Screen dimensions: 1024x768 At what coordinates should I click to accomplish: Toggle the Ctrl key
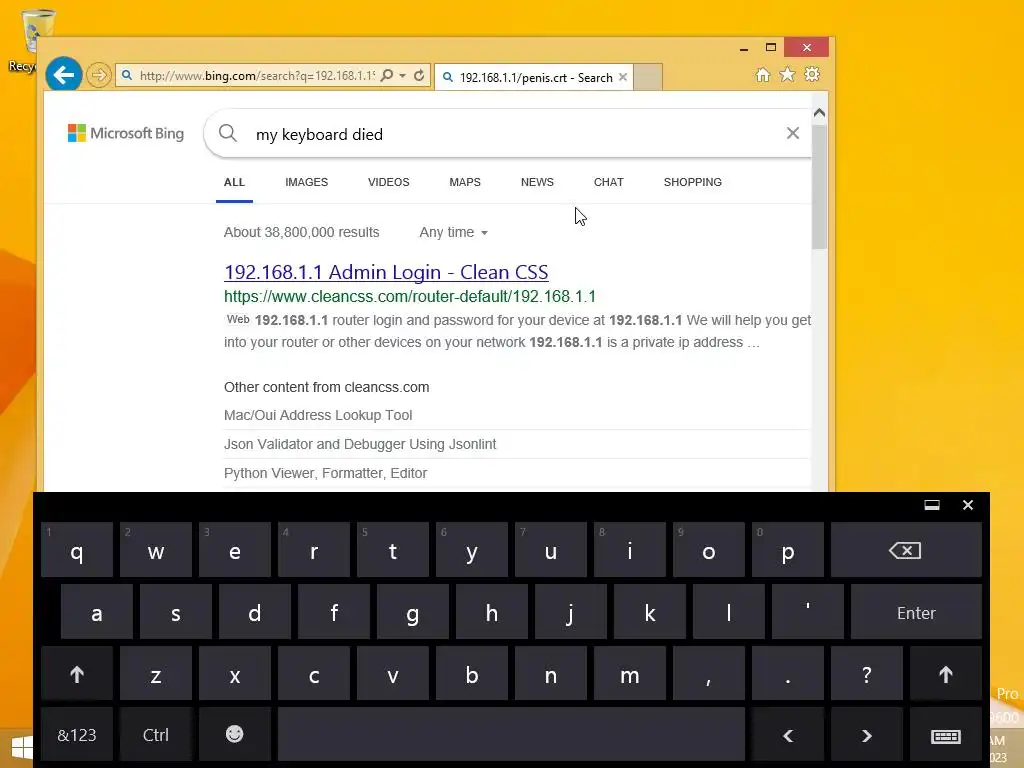(155, 735)
